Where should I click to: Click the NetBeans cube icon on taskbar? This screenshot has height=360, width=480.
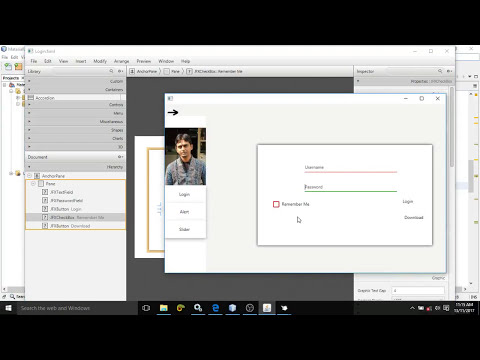(233, 308)
